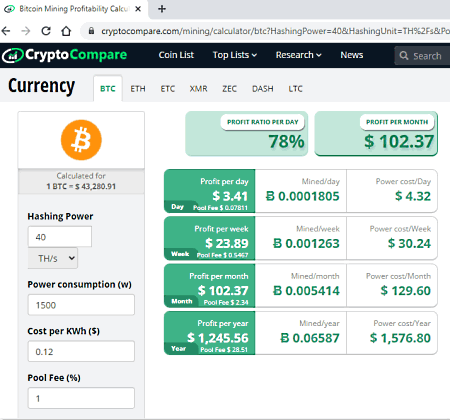Switch to the ETC currency tab
This screenshot has height=420, width=450.
167,89
